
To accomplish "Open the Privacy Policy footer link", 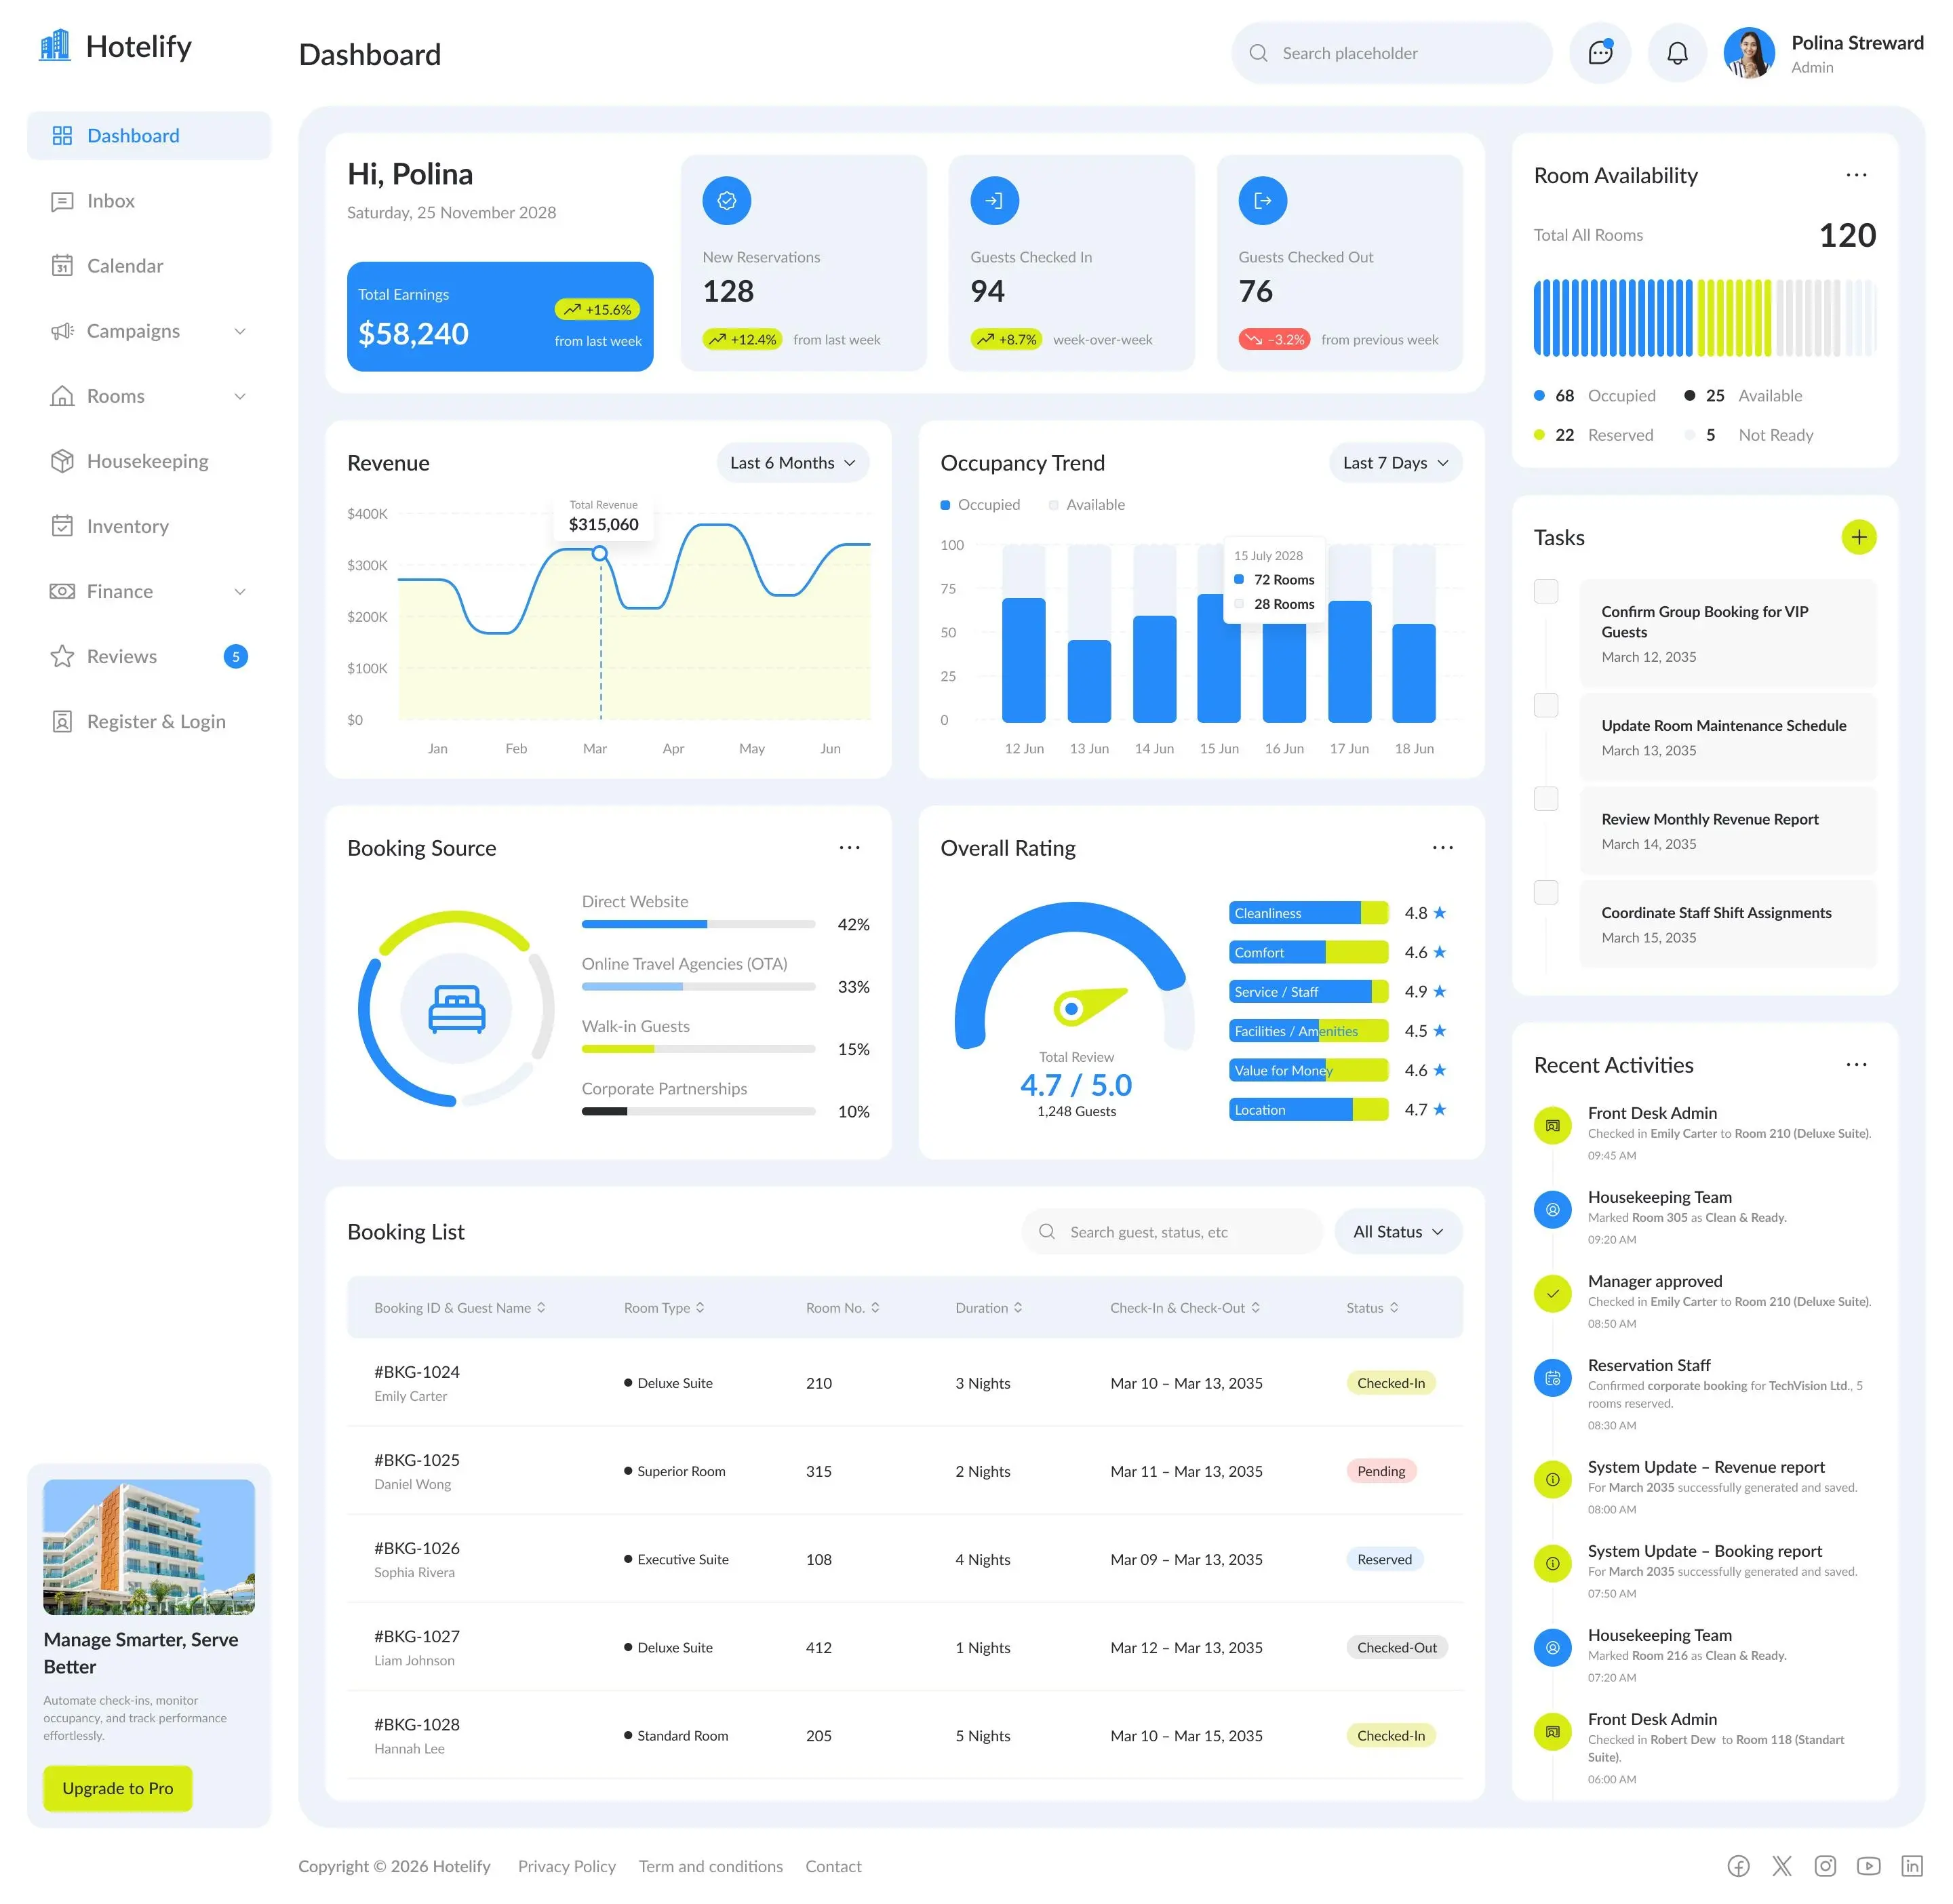I will 567,1866.
